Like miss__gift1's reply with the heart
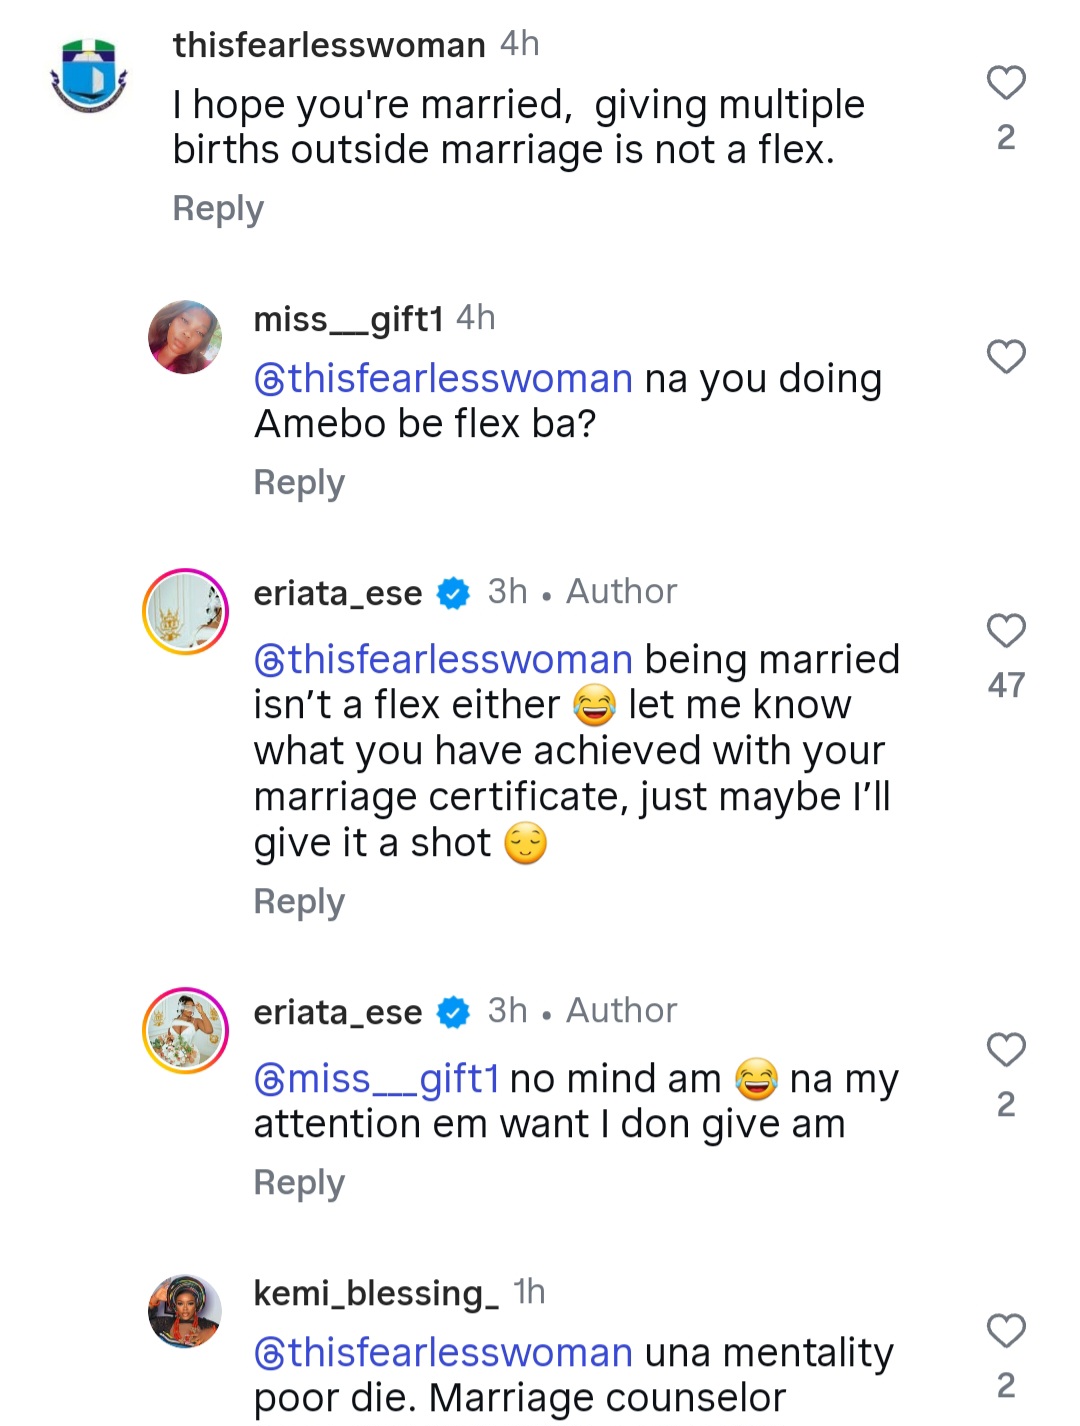 1006,357
